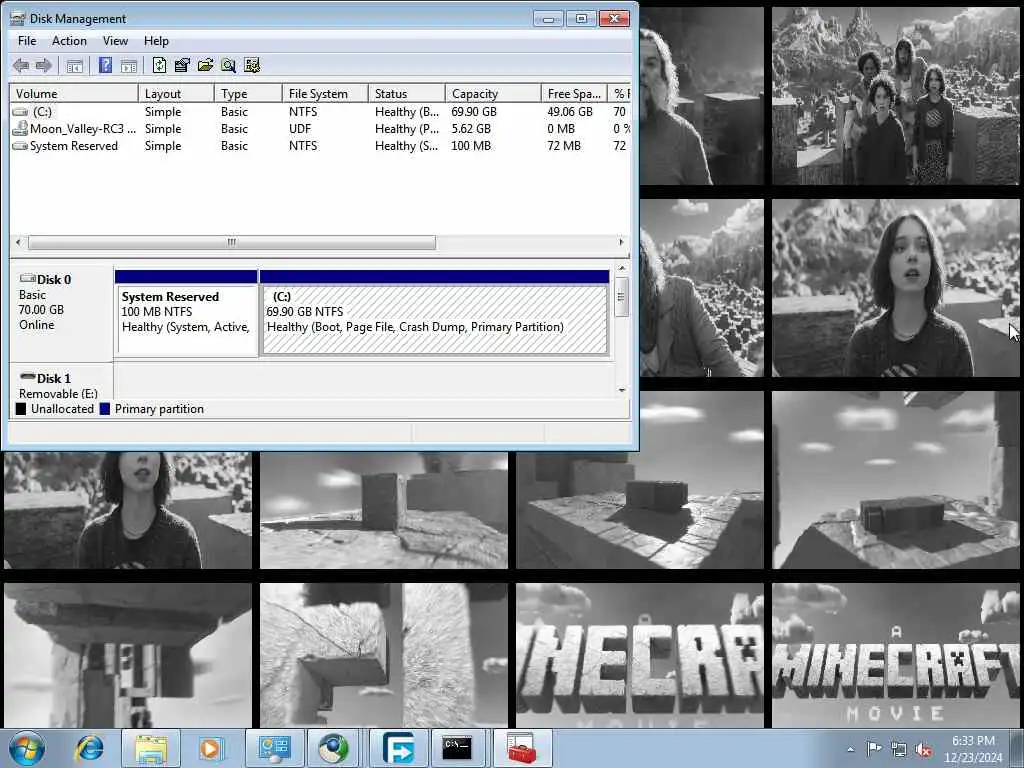Select the System Reserved partition block on Disk 0
The width and height of the screenshot is (1024, 768).
[x=186, y=313]
